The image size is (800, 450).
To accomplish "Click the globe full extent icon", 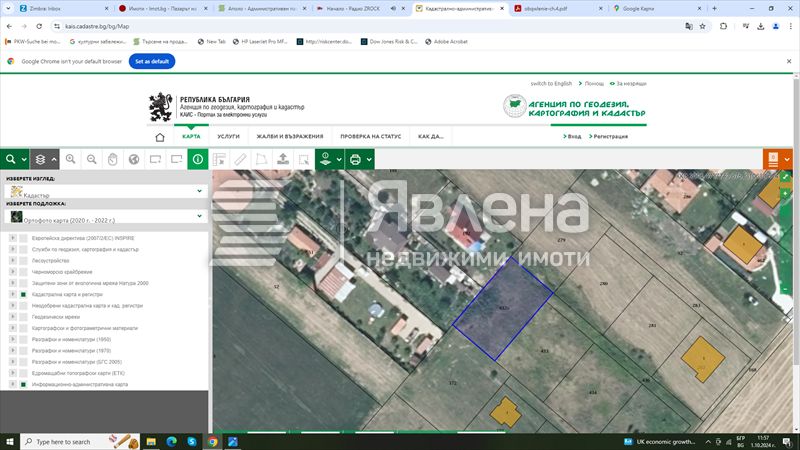I will click(x=134, y=160).
